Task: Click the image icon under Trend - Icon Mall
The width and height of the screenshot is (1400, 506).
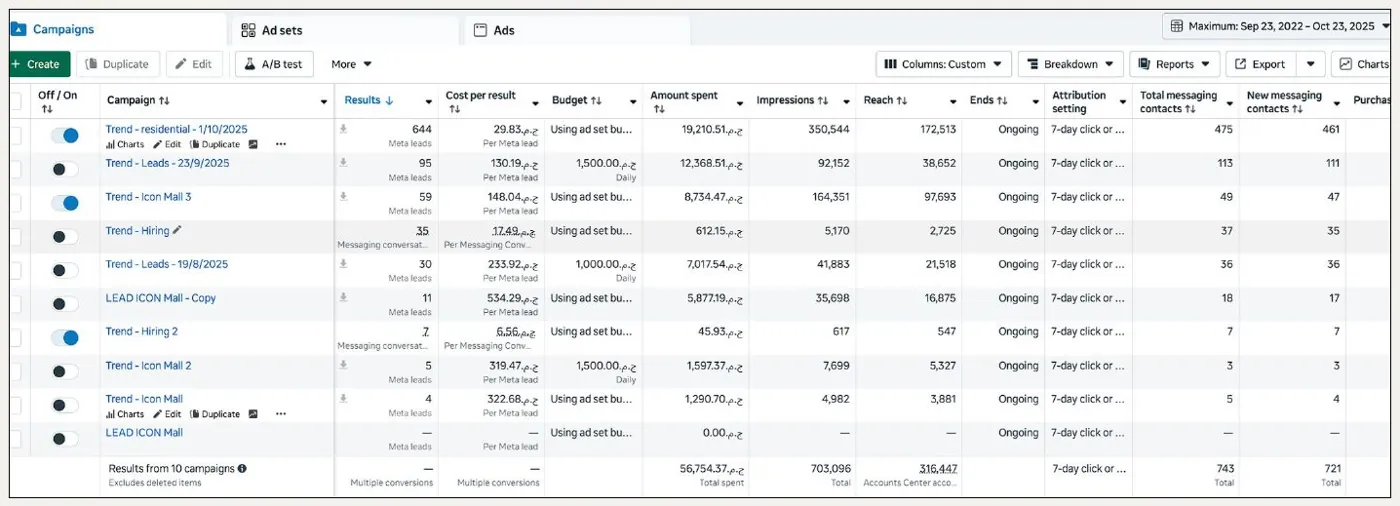Action: (x=253, y=414)
